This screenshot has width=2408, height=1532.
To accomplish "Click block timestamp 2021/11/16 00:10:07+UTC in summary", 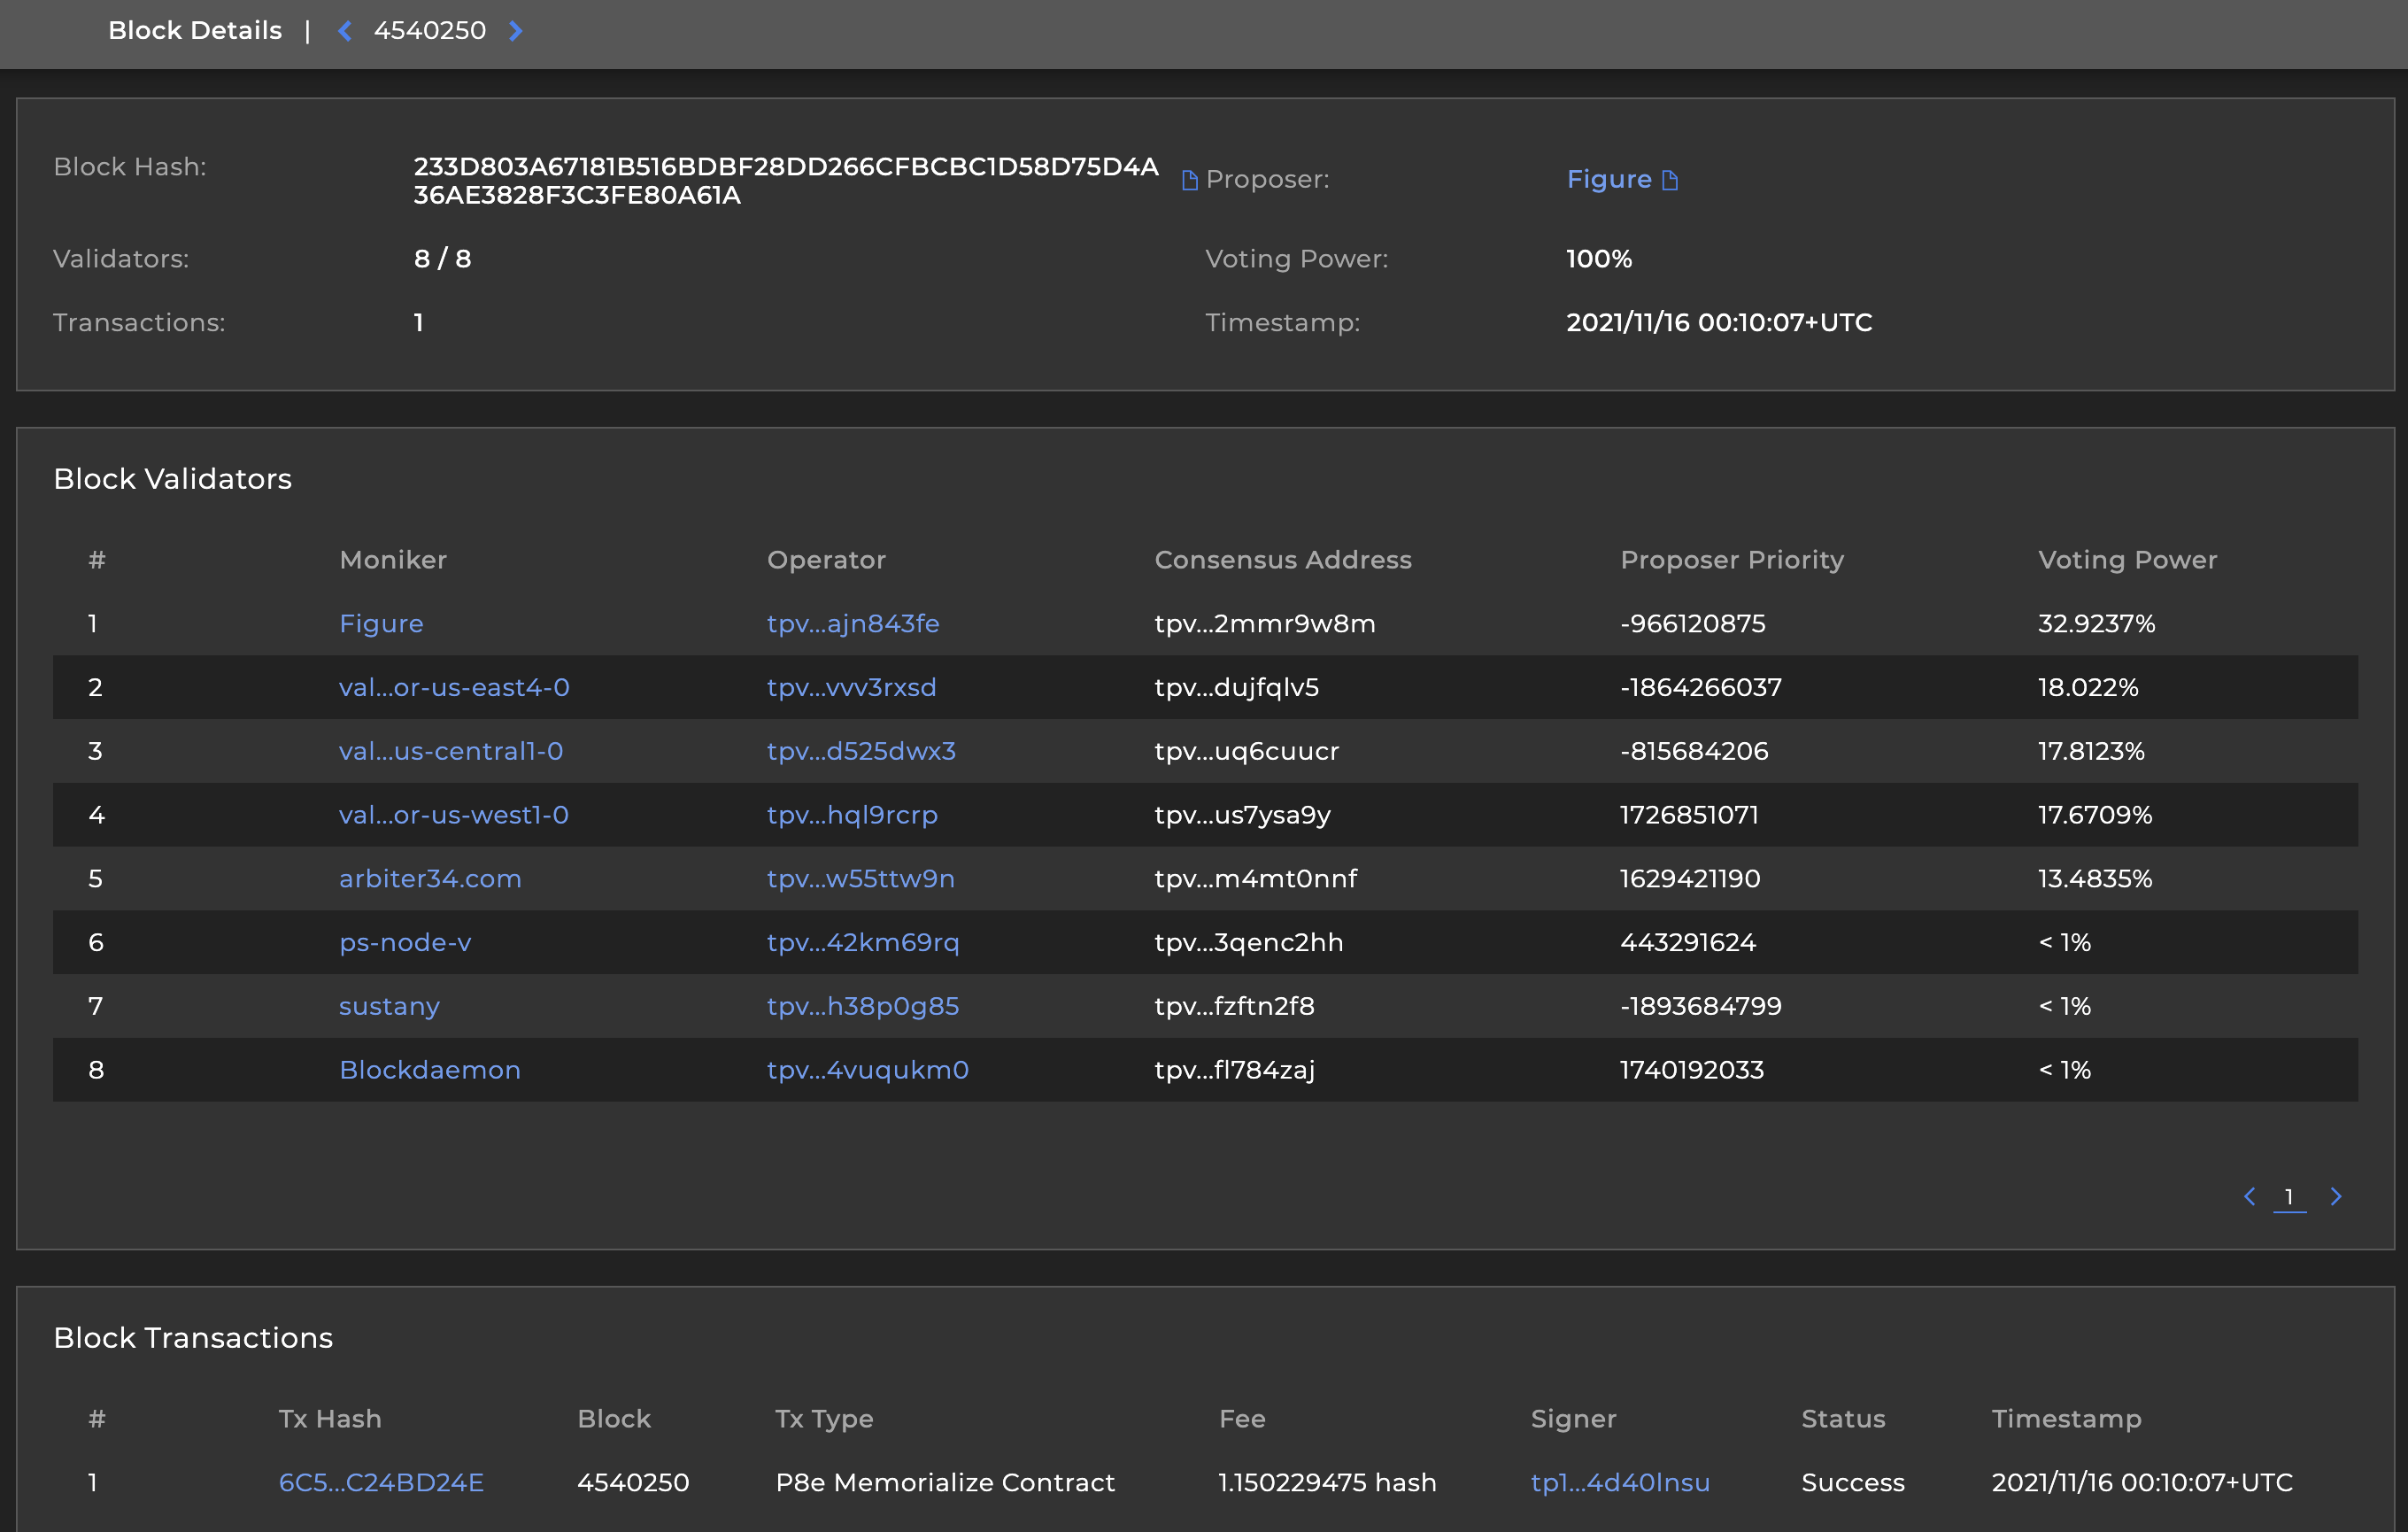I will click(x=1718, y=322).
